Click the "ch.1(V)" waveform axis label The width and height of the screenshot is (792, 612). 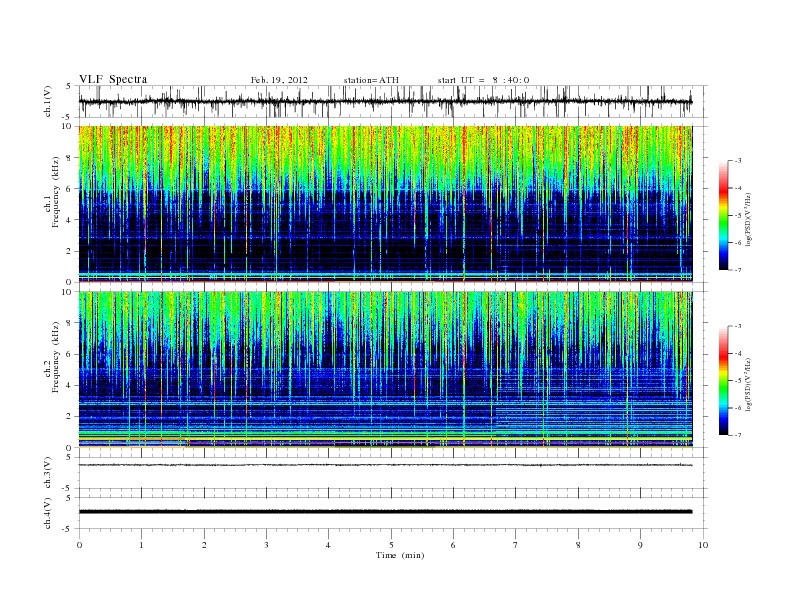(48, 101)
